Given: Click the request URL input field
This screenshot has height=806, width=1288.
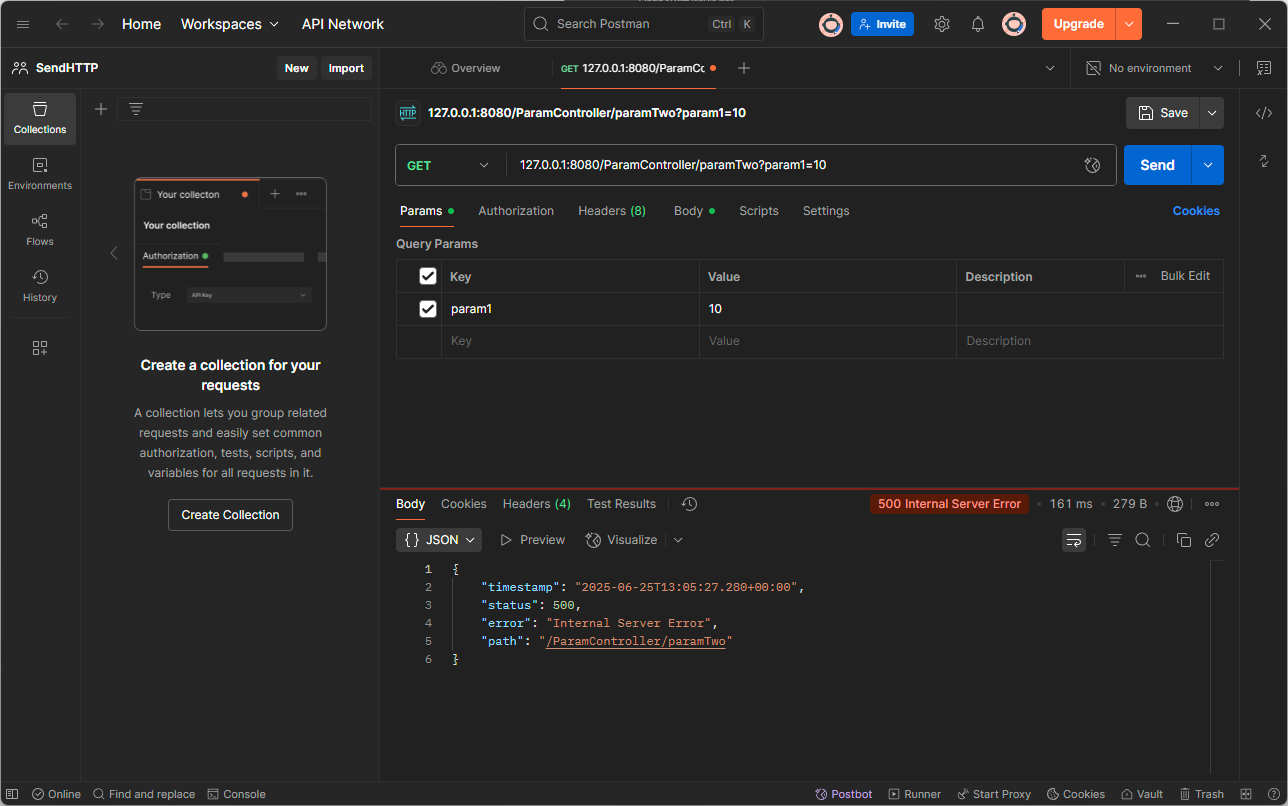Looking at the screenshot, I should pyautogui.click(x=795, y=165).
